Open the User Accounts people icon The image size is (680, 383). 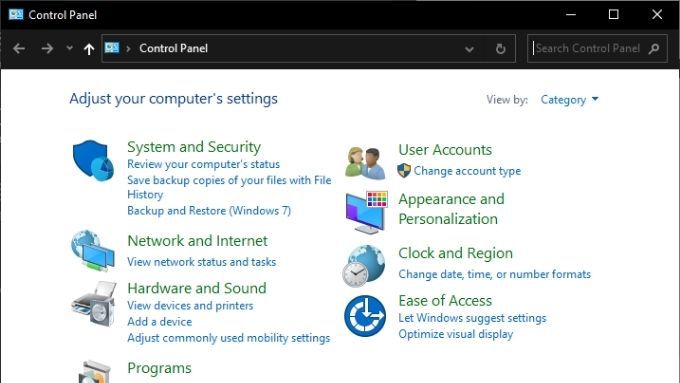pyautogui.click(x=365, y=163)
